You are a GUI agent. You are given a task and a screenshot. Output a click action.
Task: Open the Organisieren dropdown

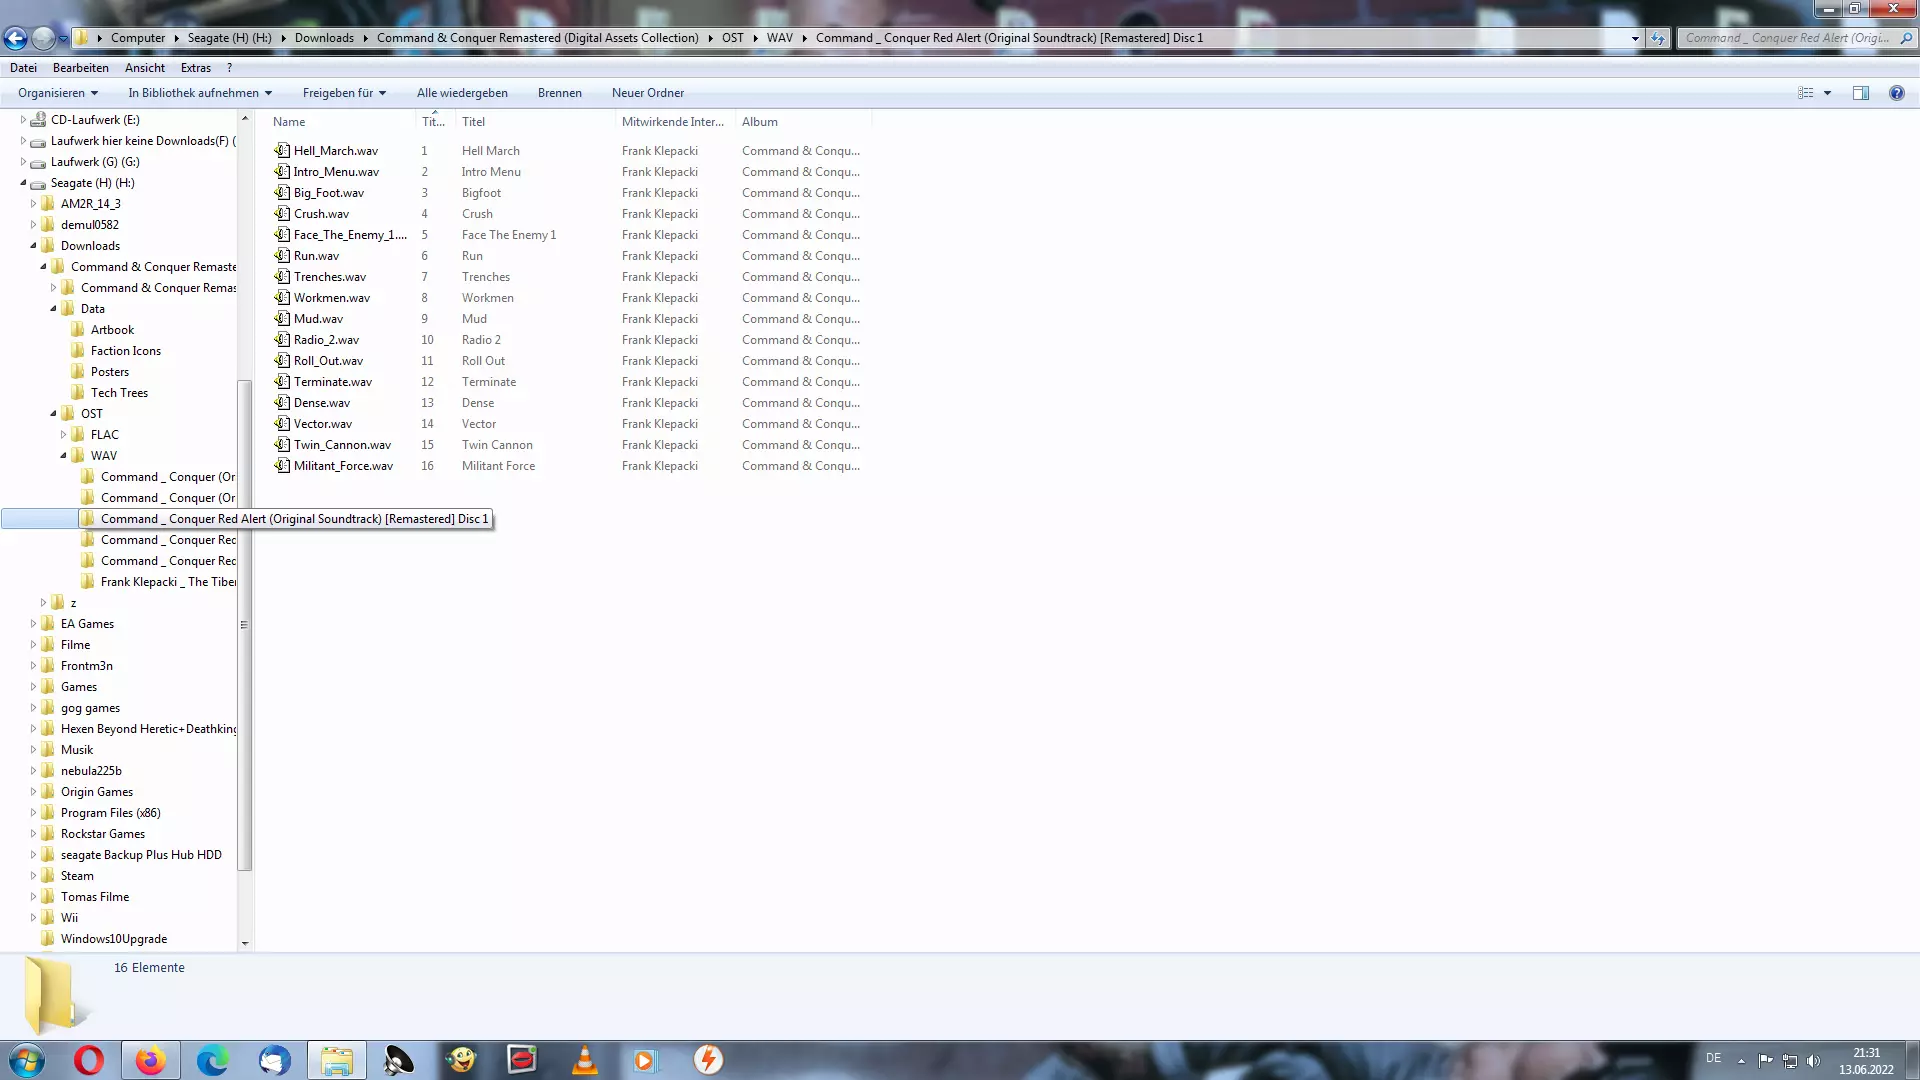point(58,93)
